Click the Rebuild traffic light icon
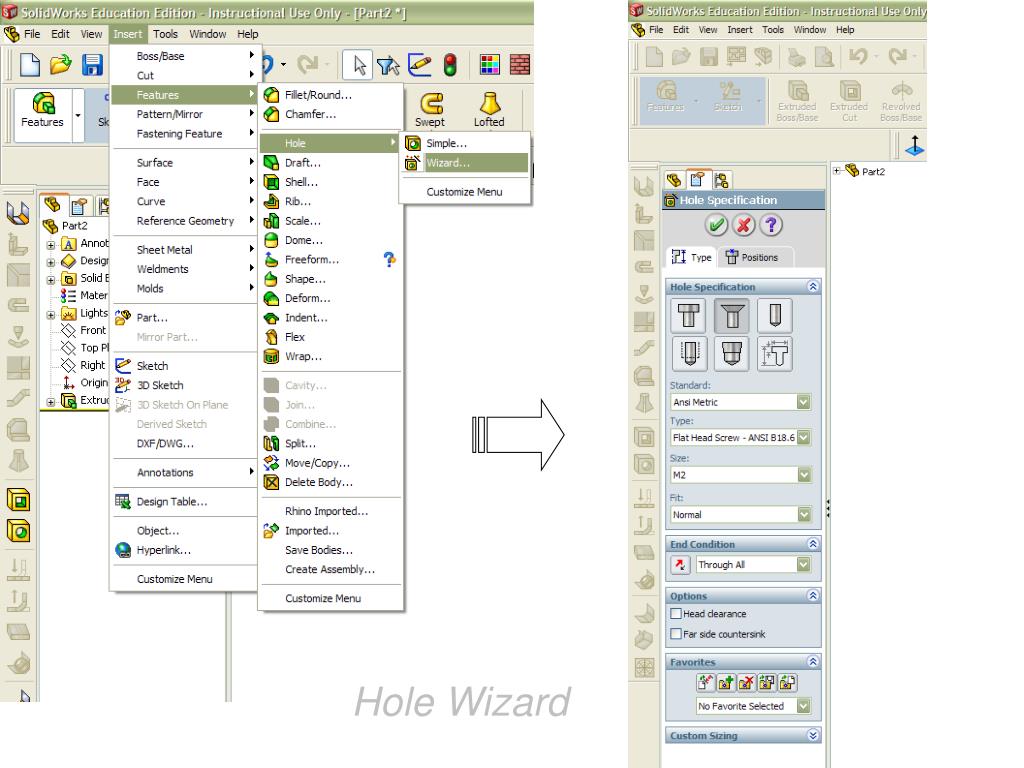Viewport: 1024px width, 768px height. click(450, 65)
